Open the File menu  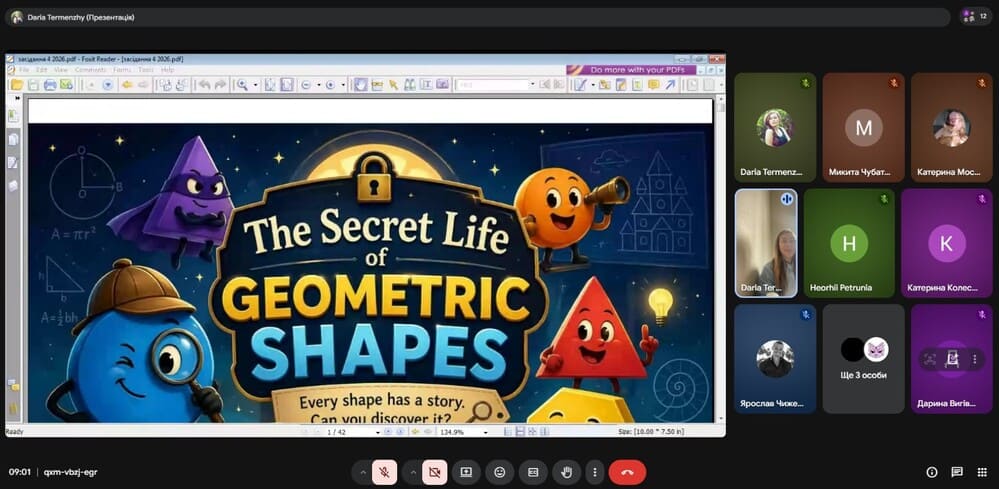point(24,69)
